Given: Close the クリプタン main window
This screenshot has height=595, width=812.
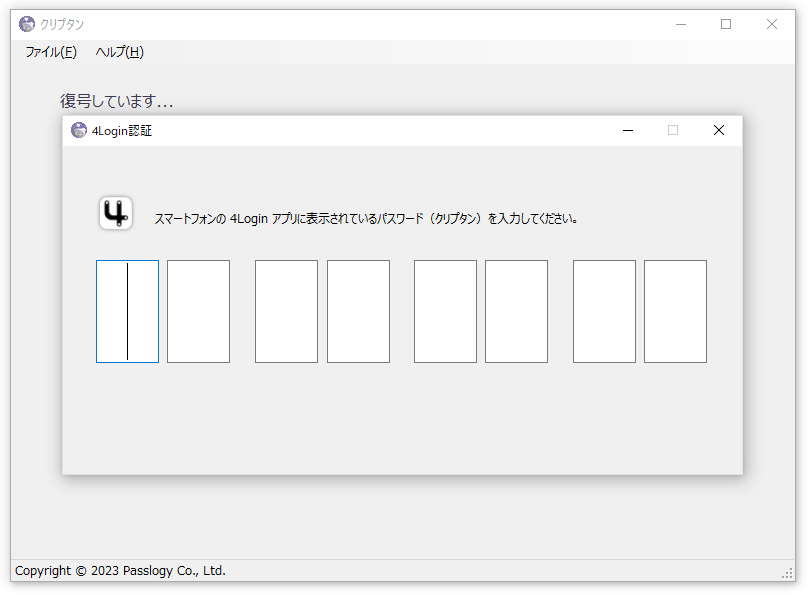Looking at the screenshot, I should (x=772, y=24).
